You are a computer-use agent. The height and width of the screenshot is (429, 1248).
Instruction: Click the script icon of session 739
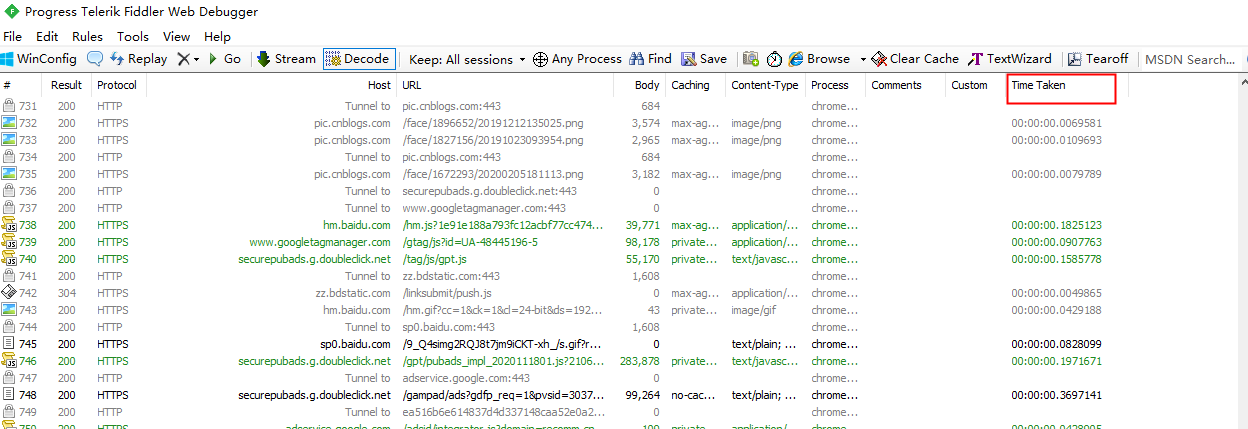8,242
